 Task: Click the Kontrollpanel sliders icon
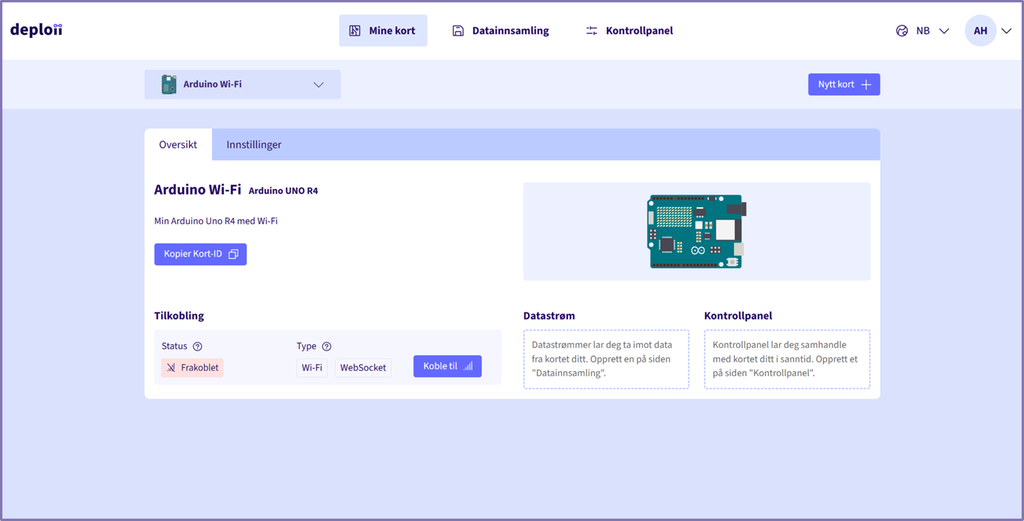(x=591, y=31)
